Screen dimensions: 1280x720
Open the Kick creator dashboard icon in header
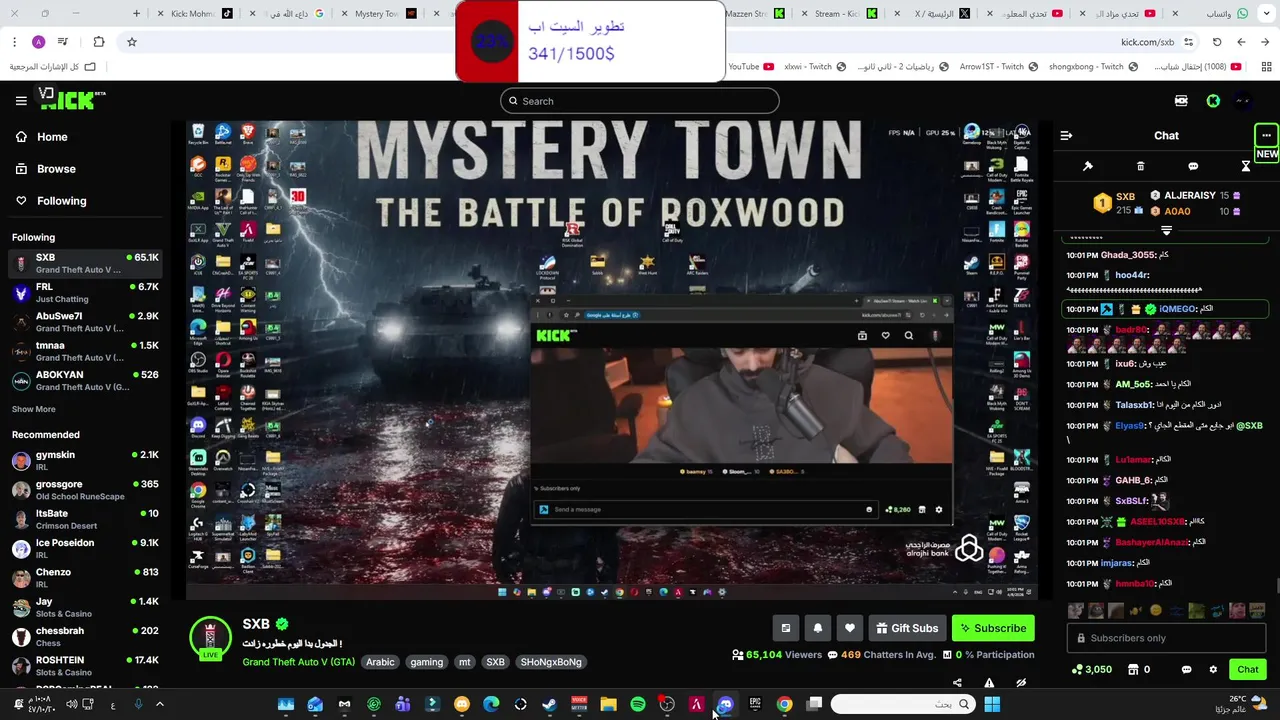coord(1181,101)
